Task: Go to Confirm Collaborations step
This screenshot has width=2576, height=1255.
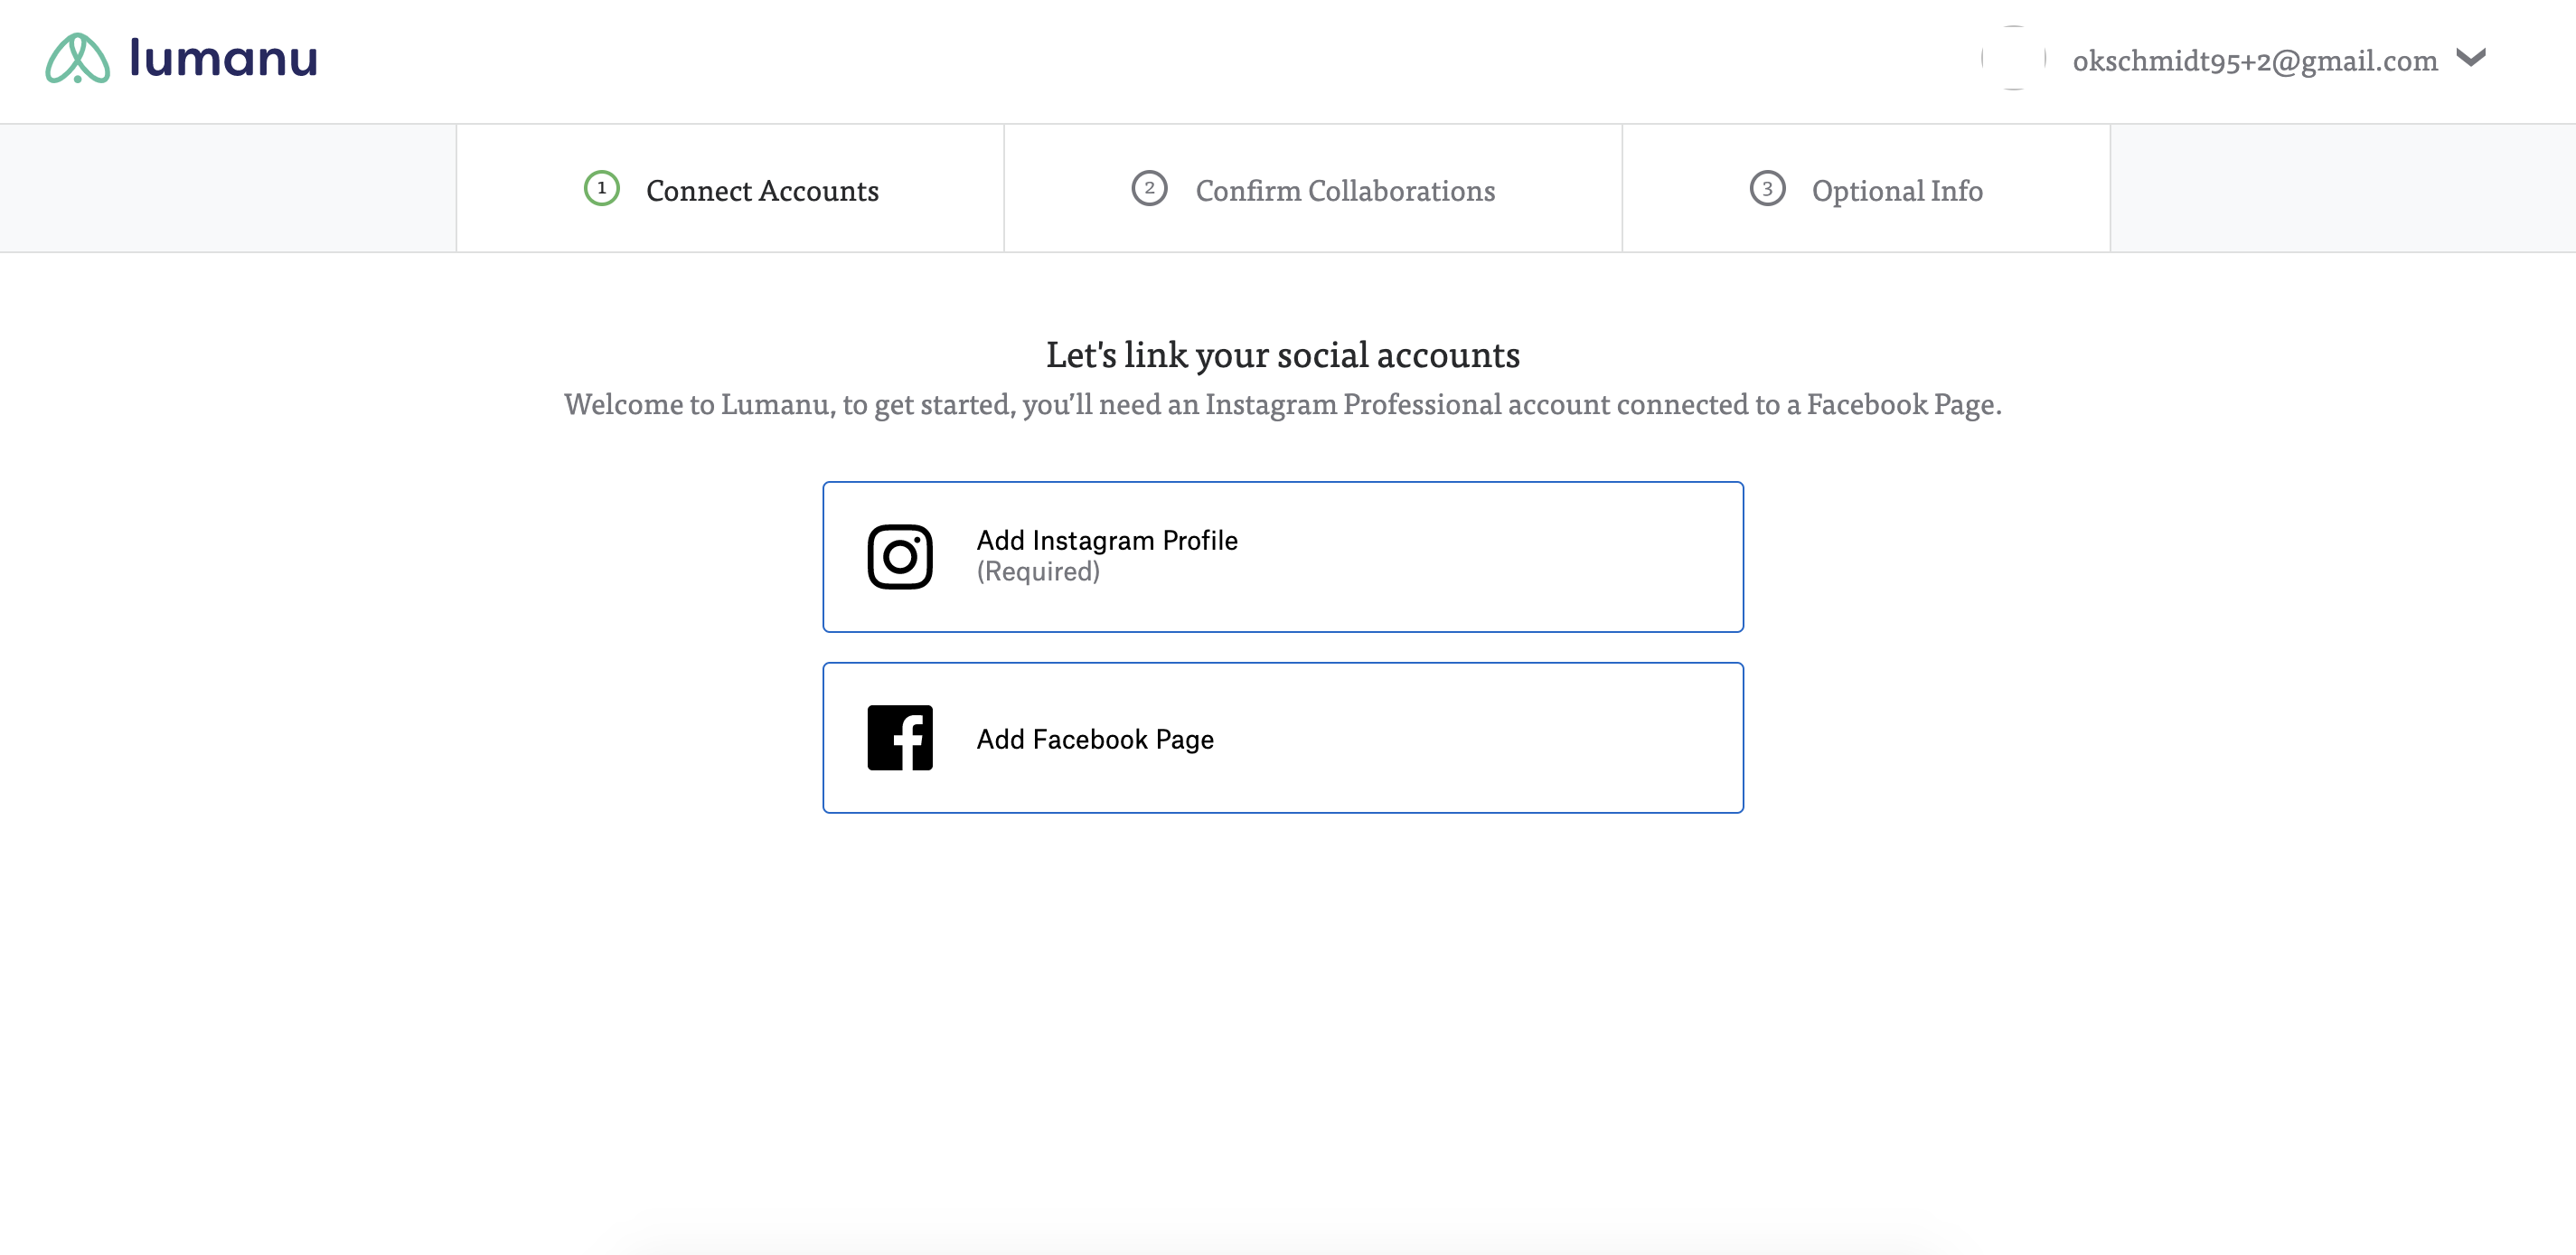Action: (1312, 189)
